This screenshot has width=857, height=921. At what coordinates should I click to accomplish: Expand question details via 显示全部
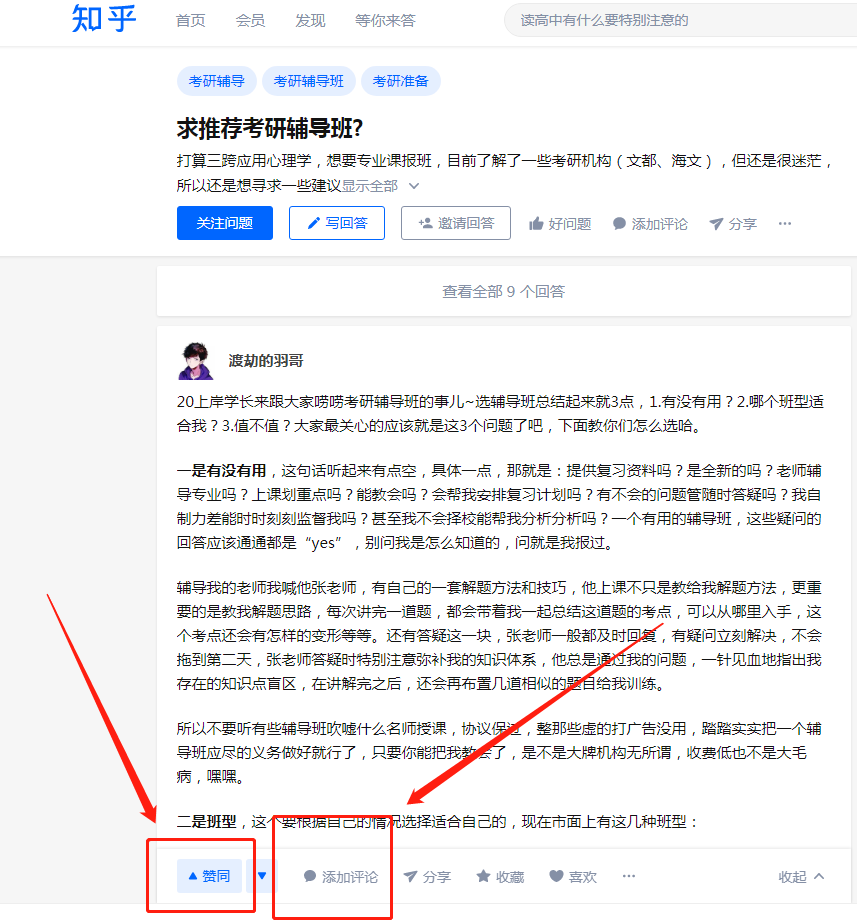380,186
